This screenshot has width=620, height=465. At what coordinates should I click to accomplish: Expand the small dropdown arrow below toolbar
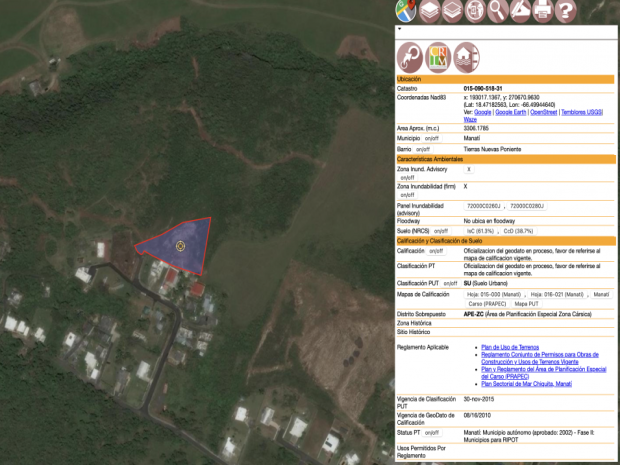coord(400,30)
